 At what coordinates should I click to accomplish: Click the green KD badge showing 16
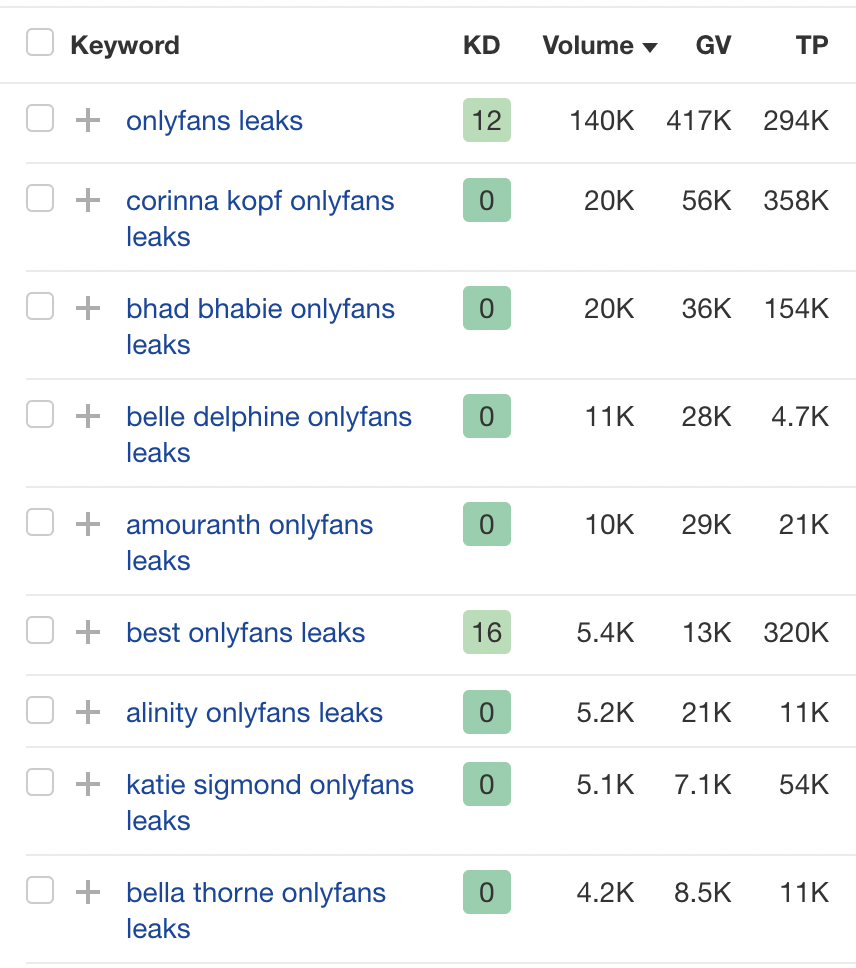click(x=487, y=633)
